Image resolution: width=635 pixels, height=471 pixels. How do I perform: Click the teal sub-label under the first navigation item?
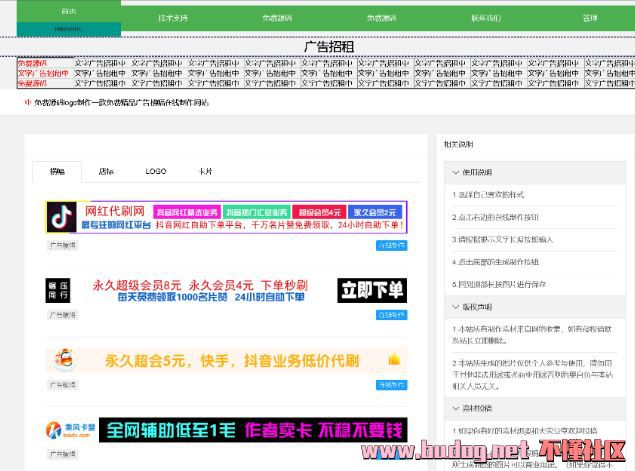pyautogui.click(x=69, y=29)
